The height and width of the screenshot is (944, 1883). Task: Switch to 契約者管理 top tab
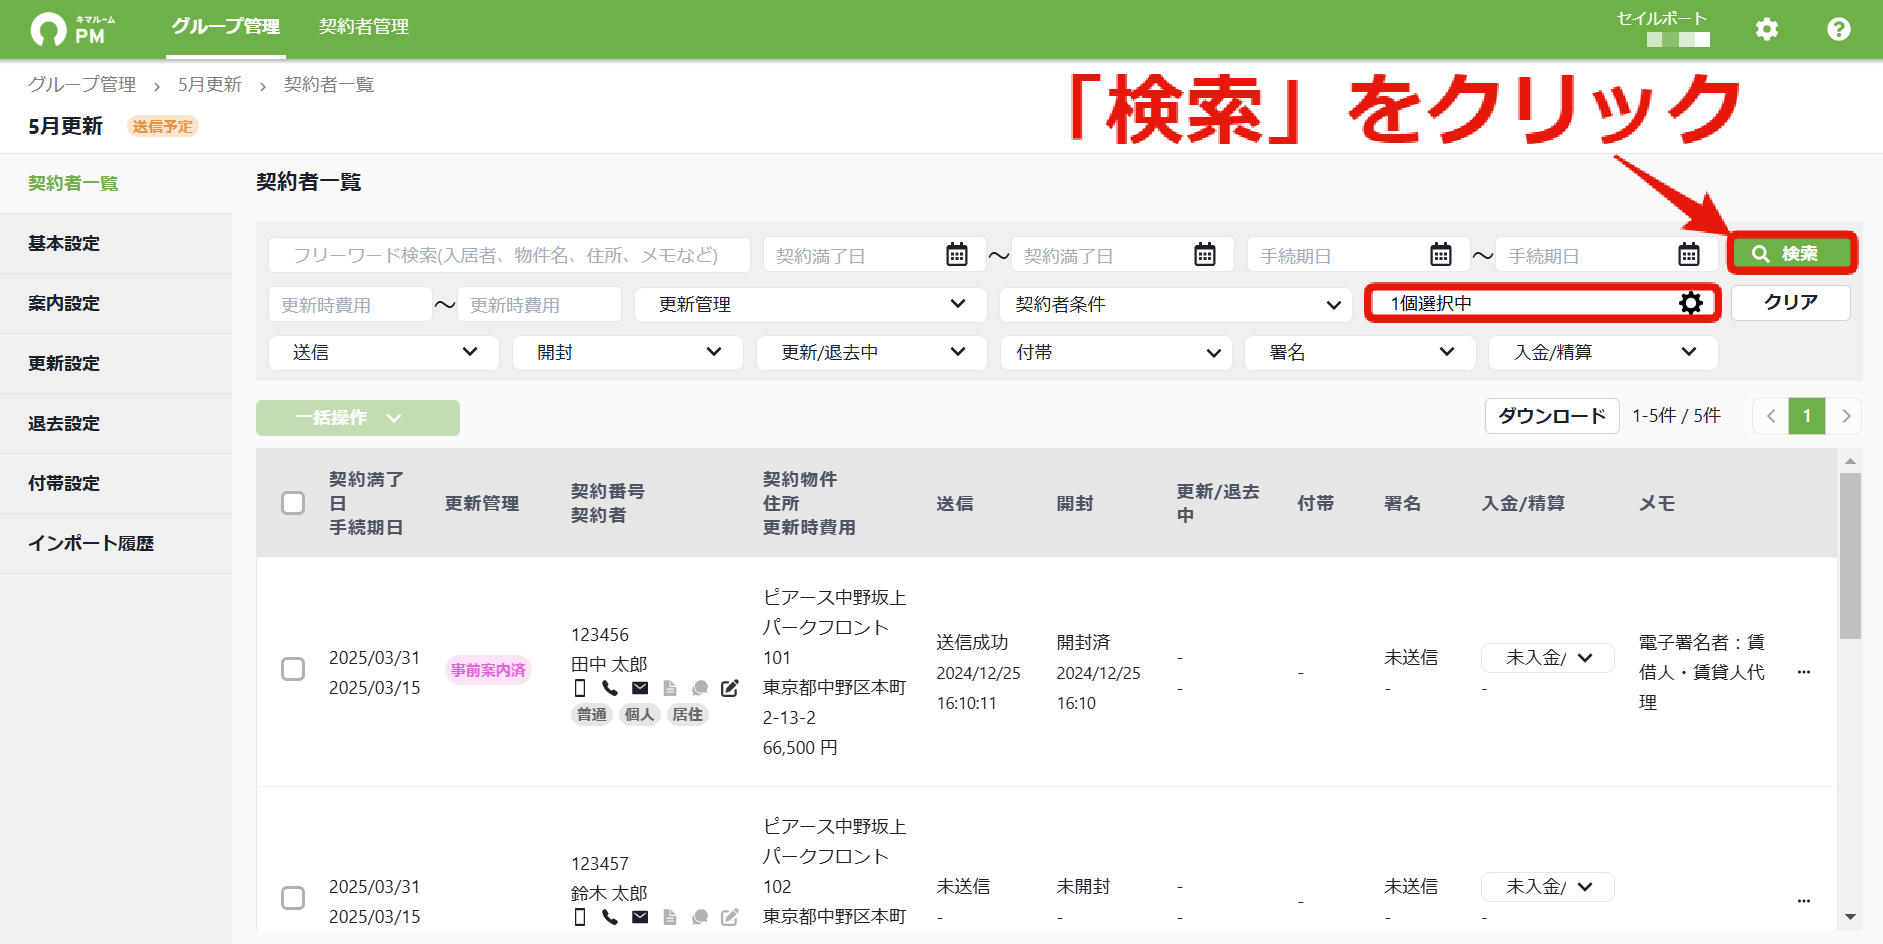(364, 27)
